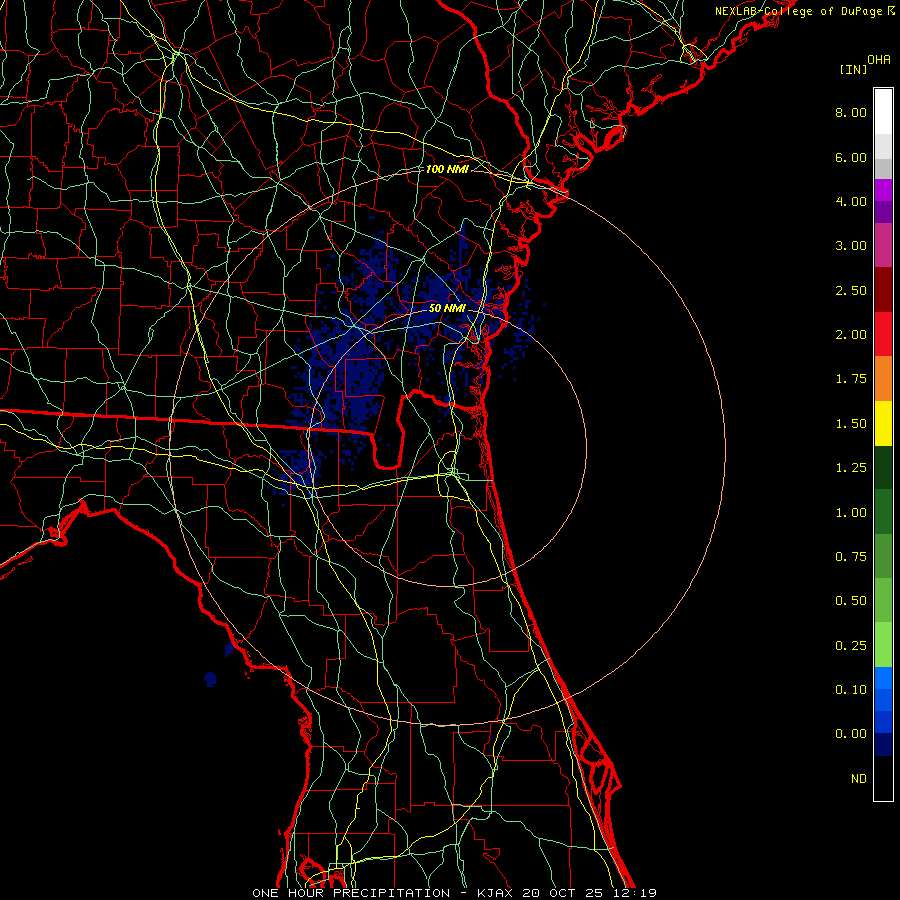Click the pink 3.00 inch legend swatch

883,245
